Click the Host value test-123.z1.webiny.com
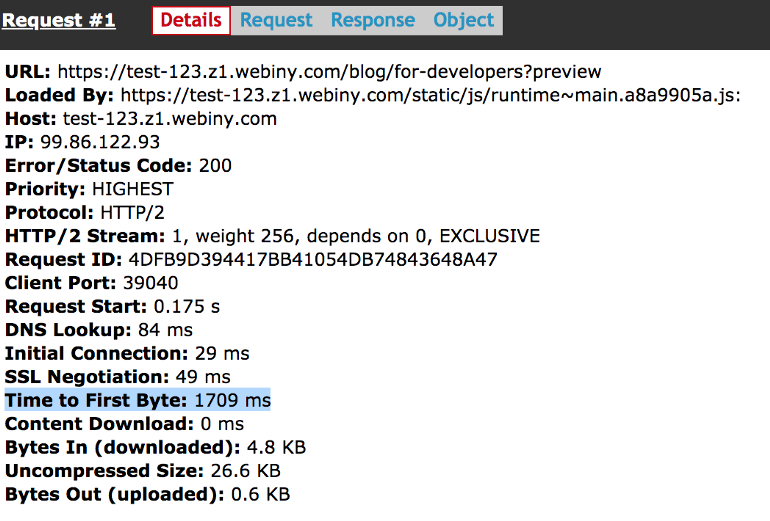 pyautogui.click(x=170, y=119)
